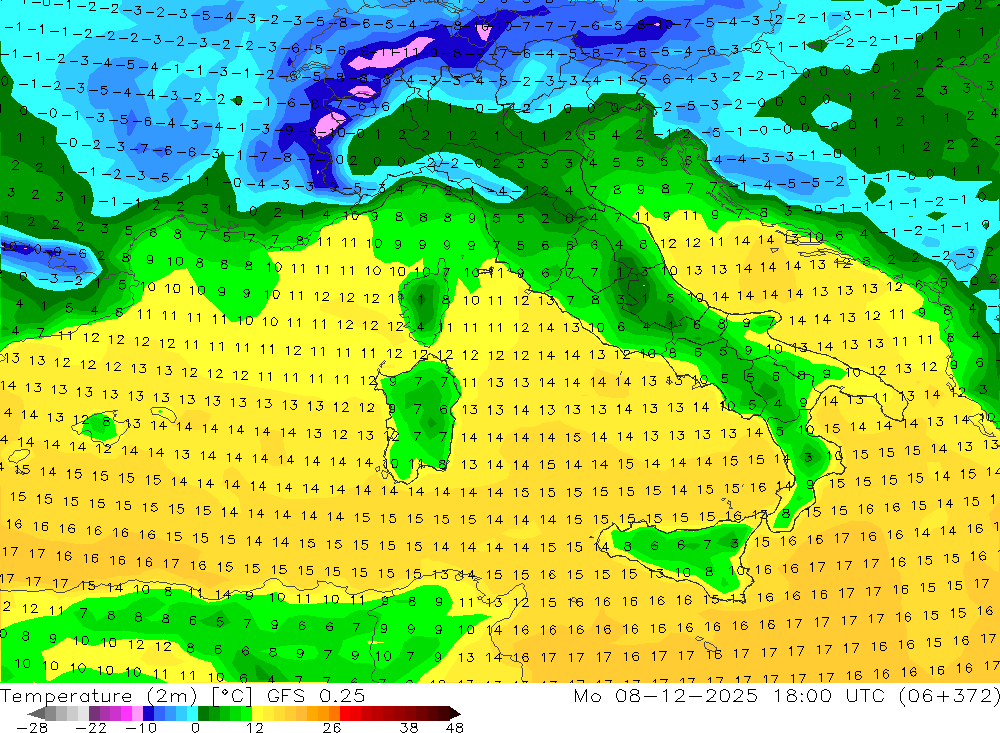Select the cyan swatch left of 0
This screenshot has height=733, width=1000.
point(192,713)
